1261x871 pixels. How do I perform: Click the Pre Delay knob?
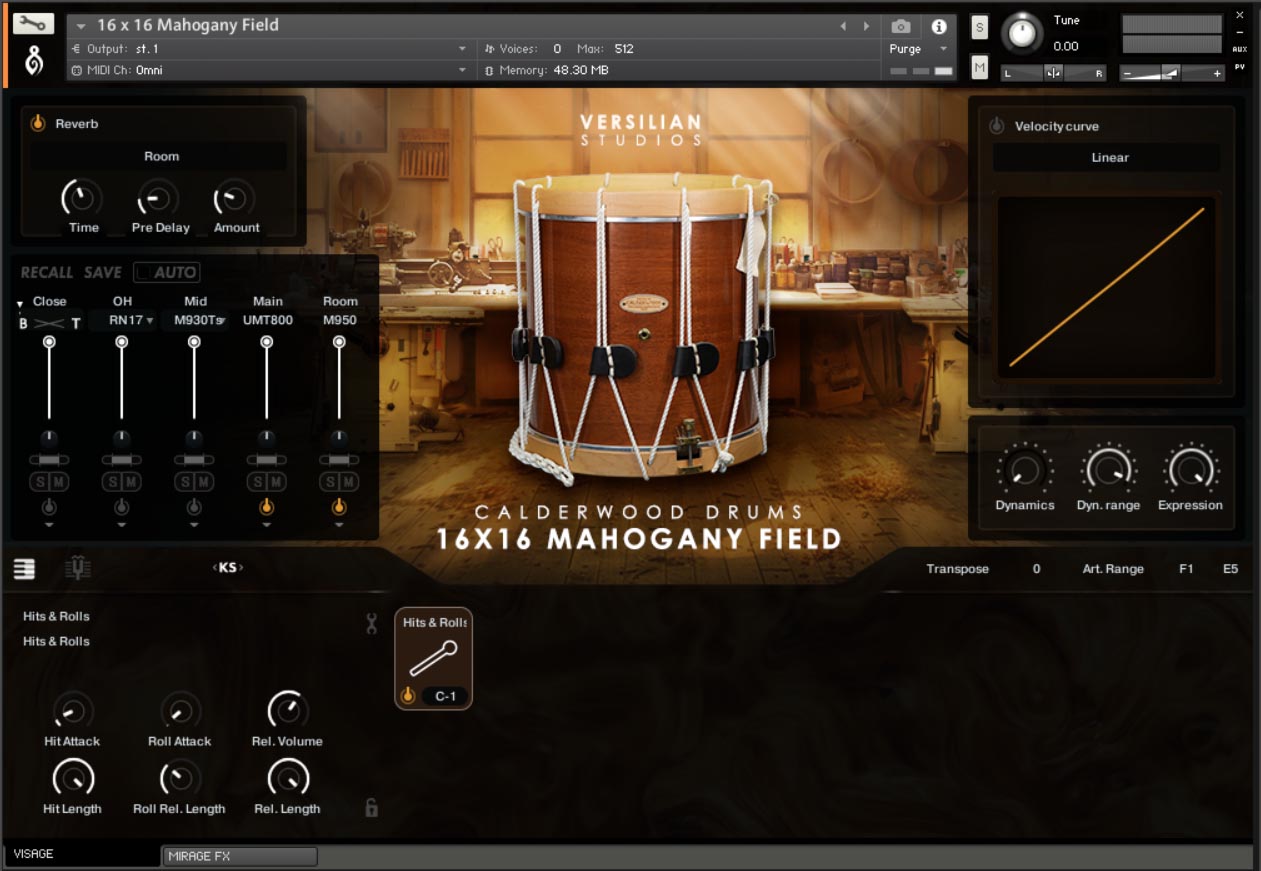157,198
